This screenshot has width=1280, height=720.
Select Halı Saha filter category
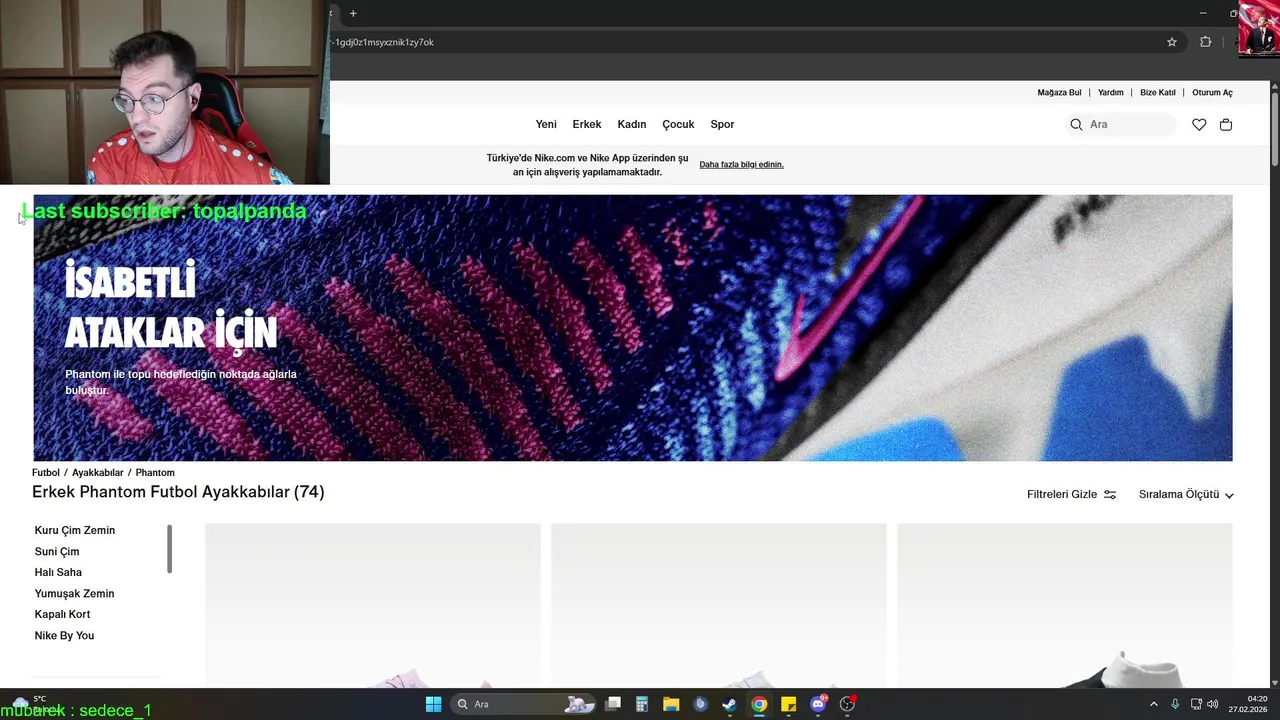click(58, 572)
